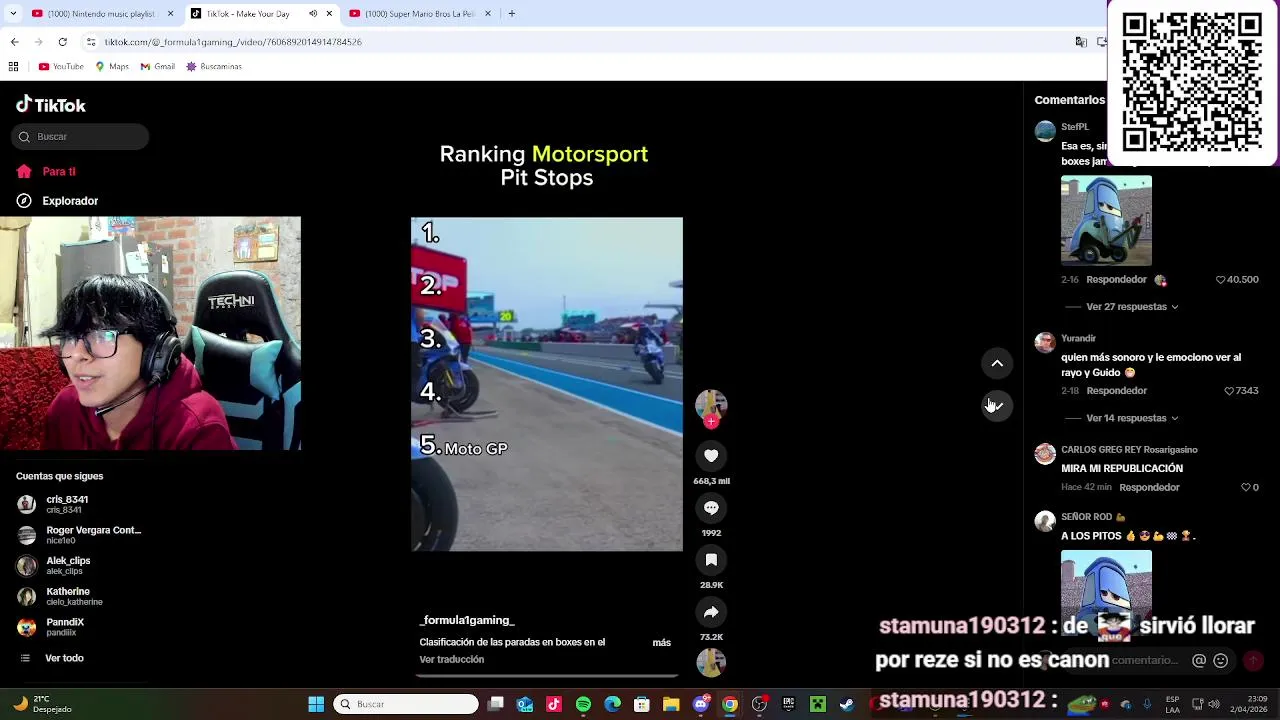Open the Explorador section
1280x720 pixels.
click(x=57, y=201)
